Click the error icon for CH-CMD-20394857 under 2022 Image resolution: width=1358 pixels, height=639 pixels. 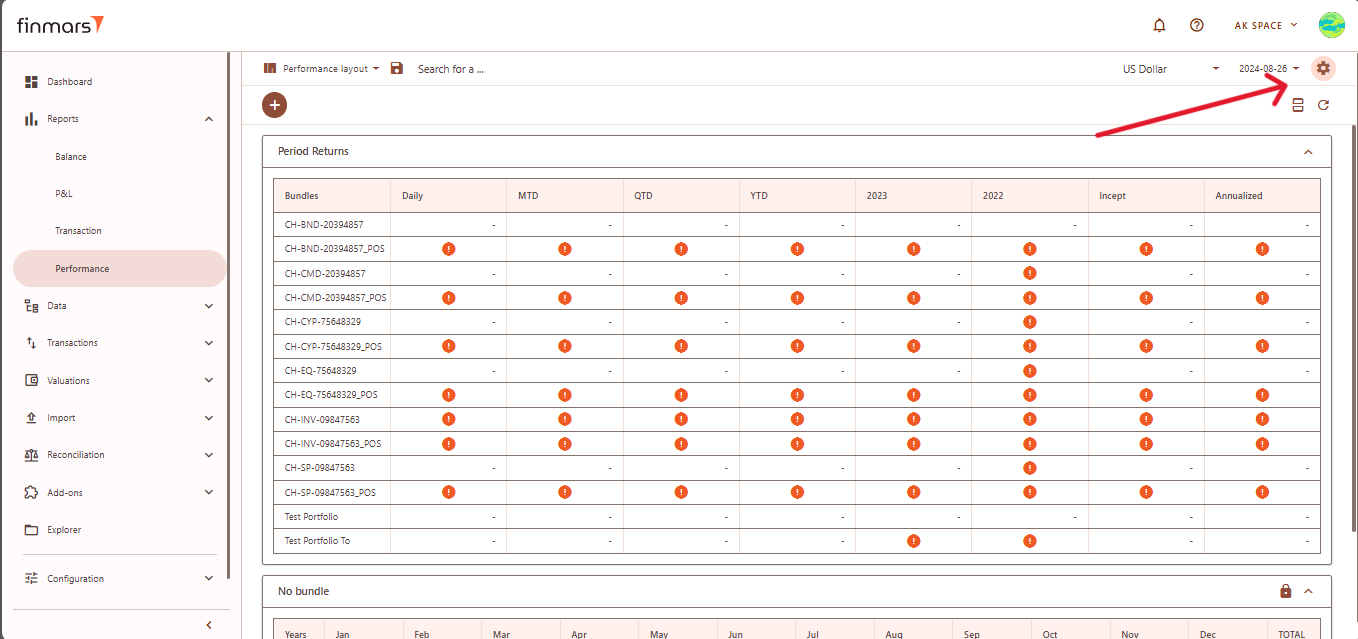1029,273
